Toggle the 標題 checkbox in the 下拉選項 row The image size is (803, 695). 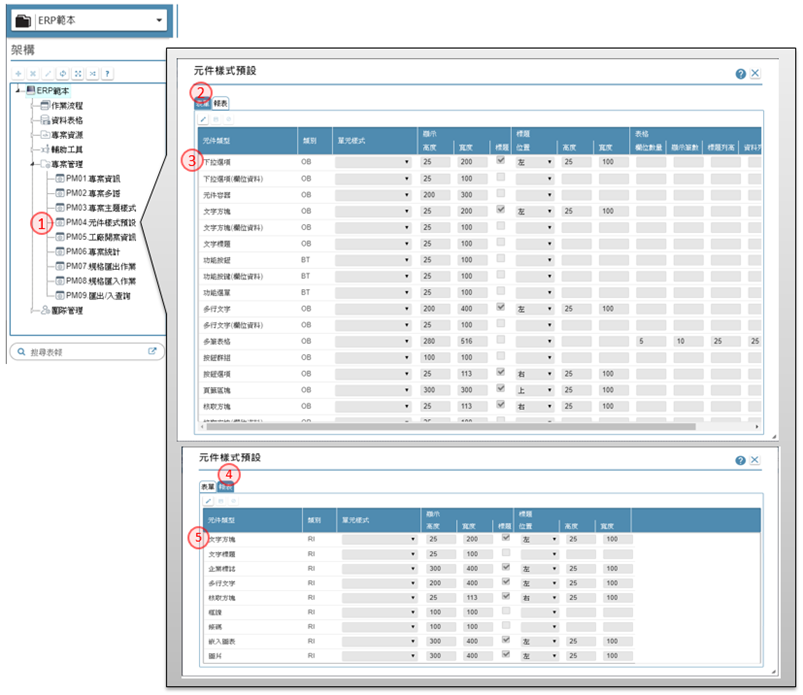501,160
